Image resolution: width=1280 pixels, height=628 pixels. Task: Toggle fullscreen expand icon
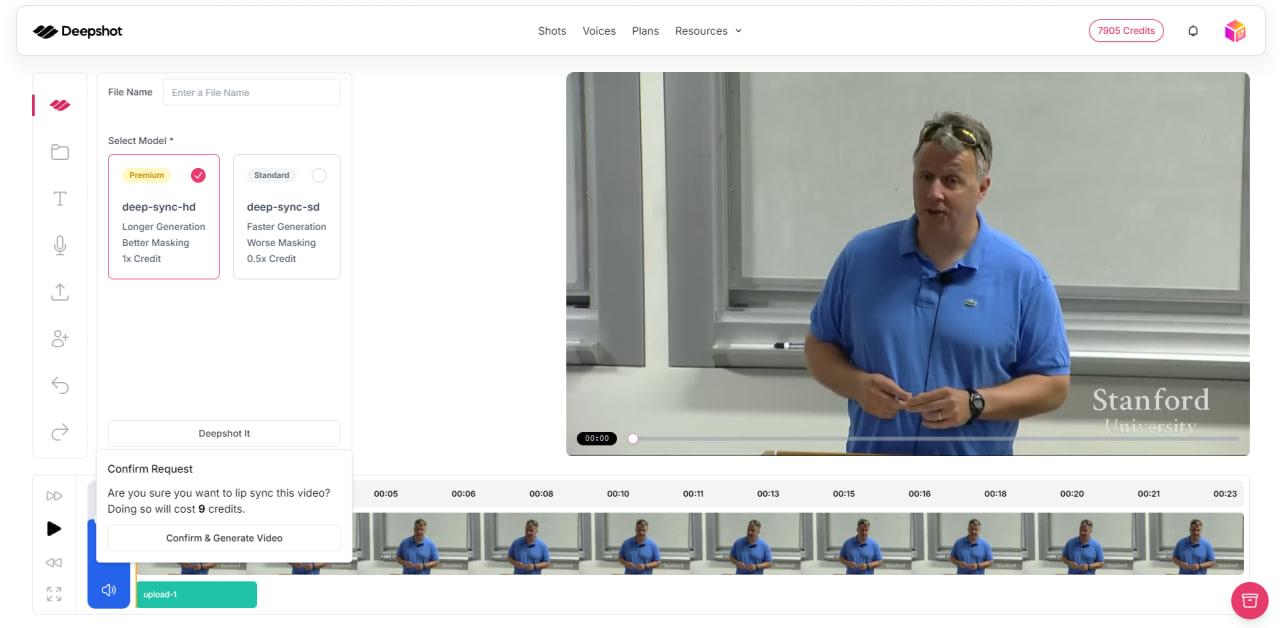point(54,594)
